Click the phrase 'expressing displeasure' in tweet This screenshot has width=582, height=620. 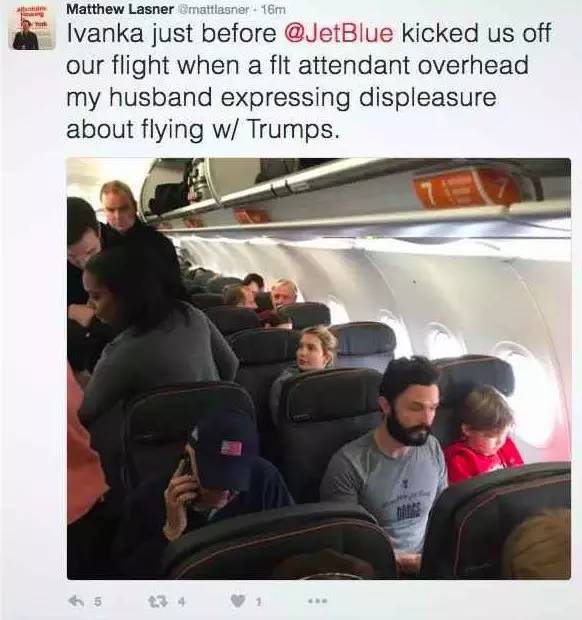(x=358, y=97)
